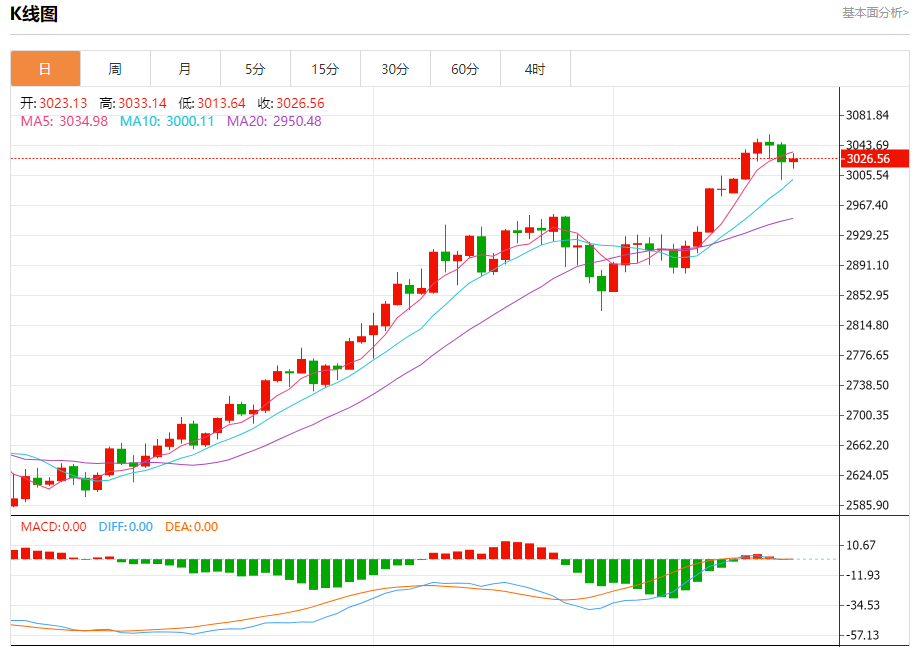Click the 2891.10 price axis label
This screenshot has width=916, height=647.
coord(868,265)
